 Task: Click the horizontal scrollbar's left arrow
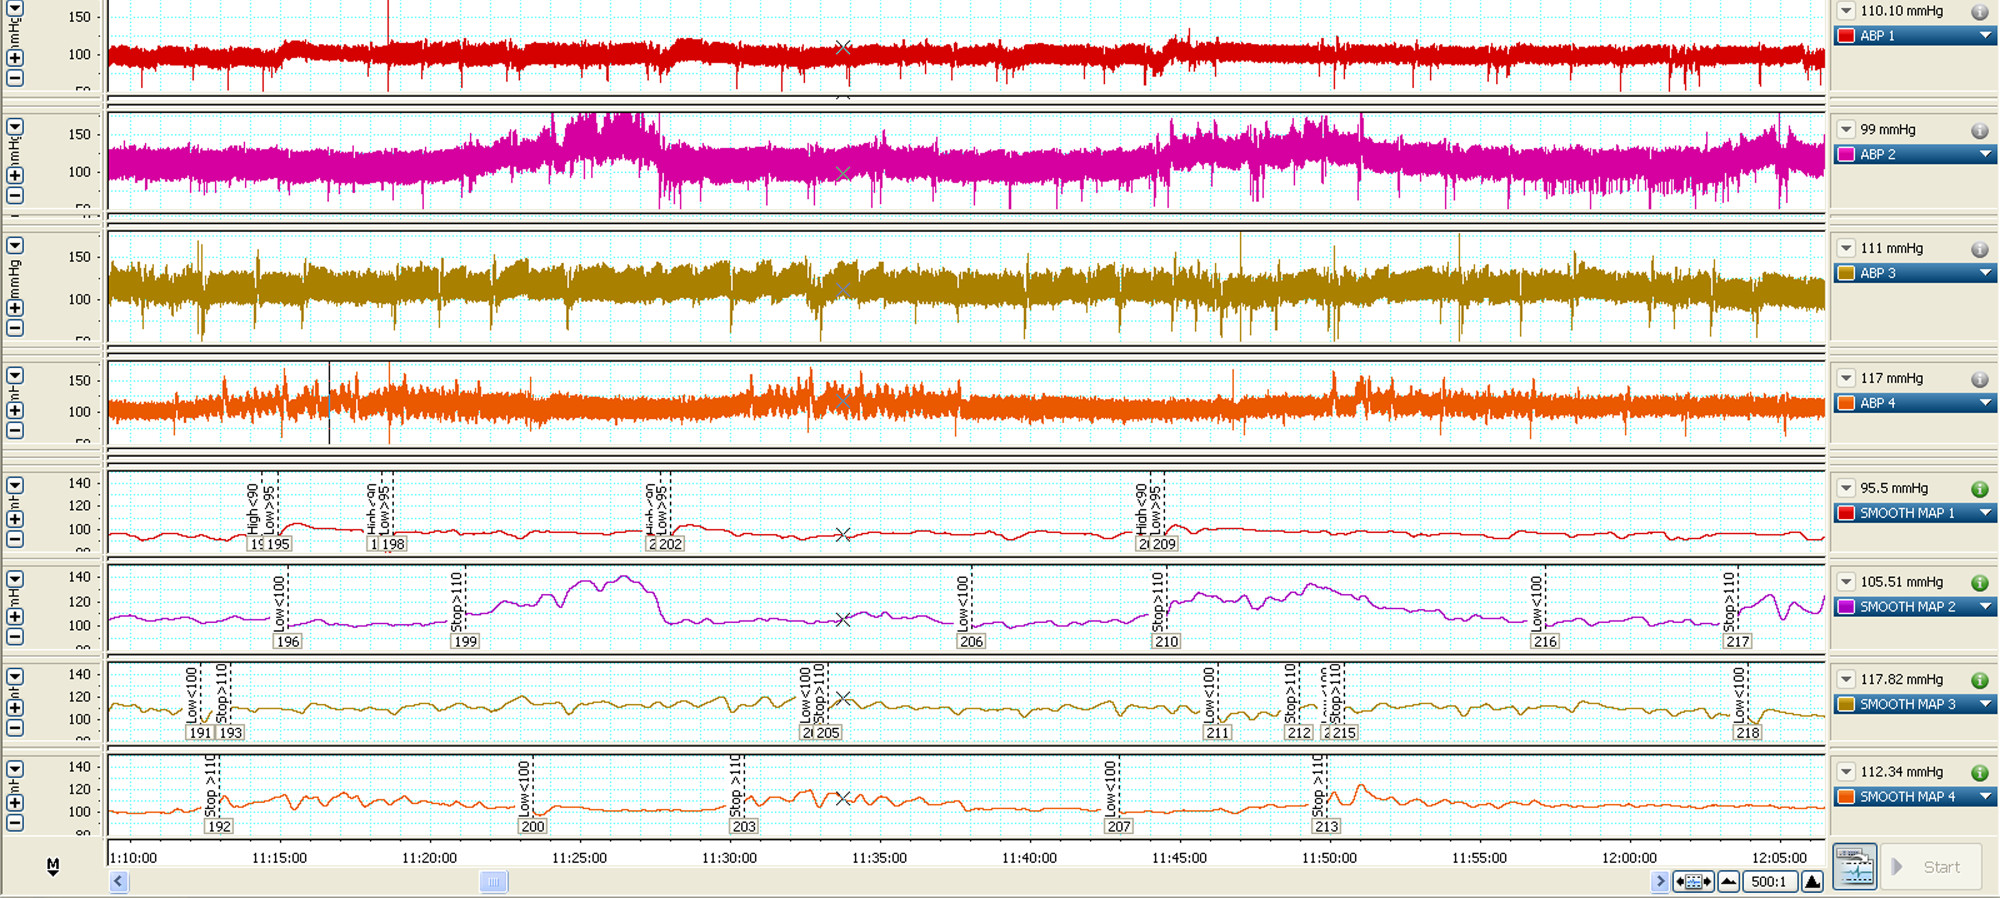119,881
